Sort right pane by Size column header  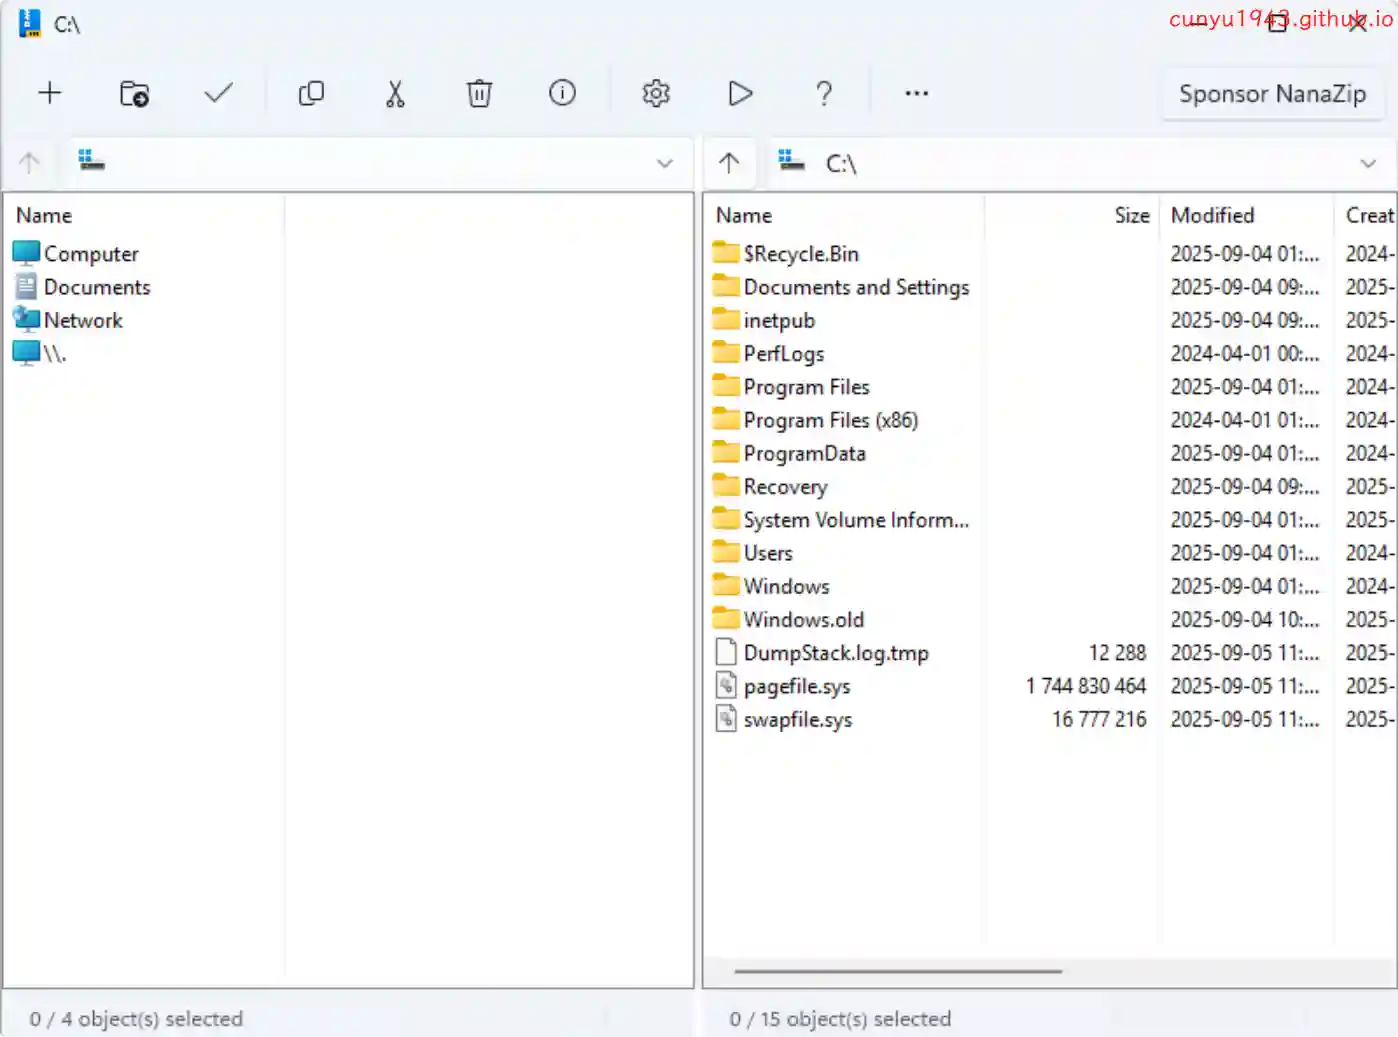pyautogui.click(x=1131, y=215)
